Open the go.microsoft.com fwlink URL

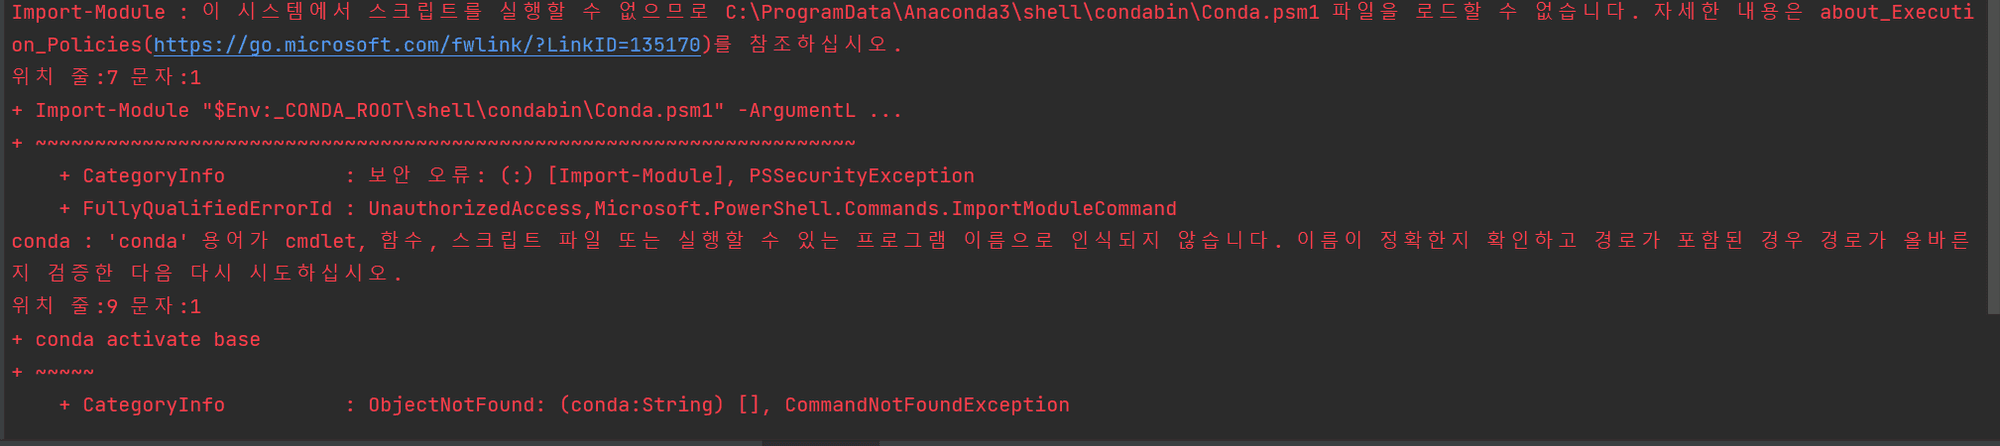pyautogui.click(x=427, y=45)
